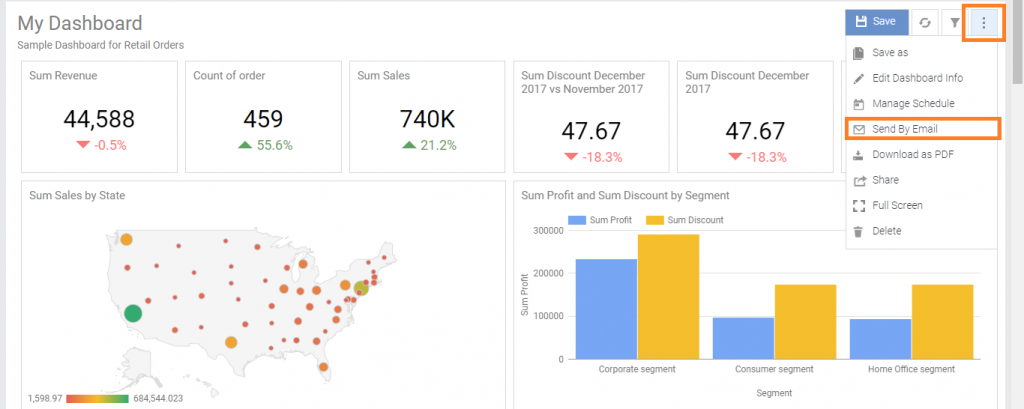Click the Send By Email envelope icon
The image size is (1024, 409).
tap(858, 129)
